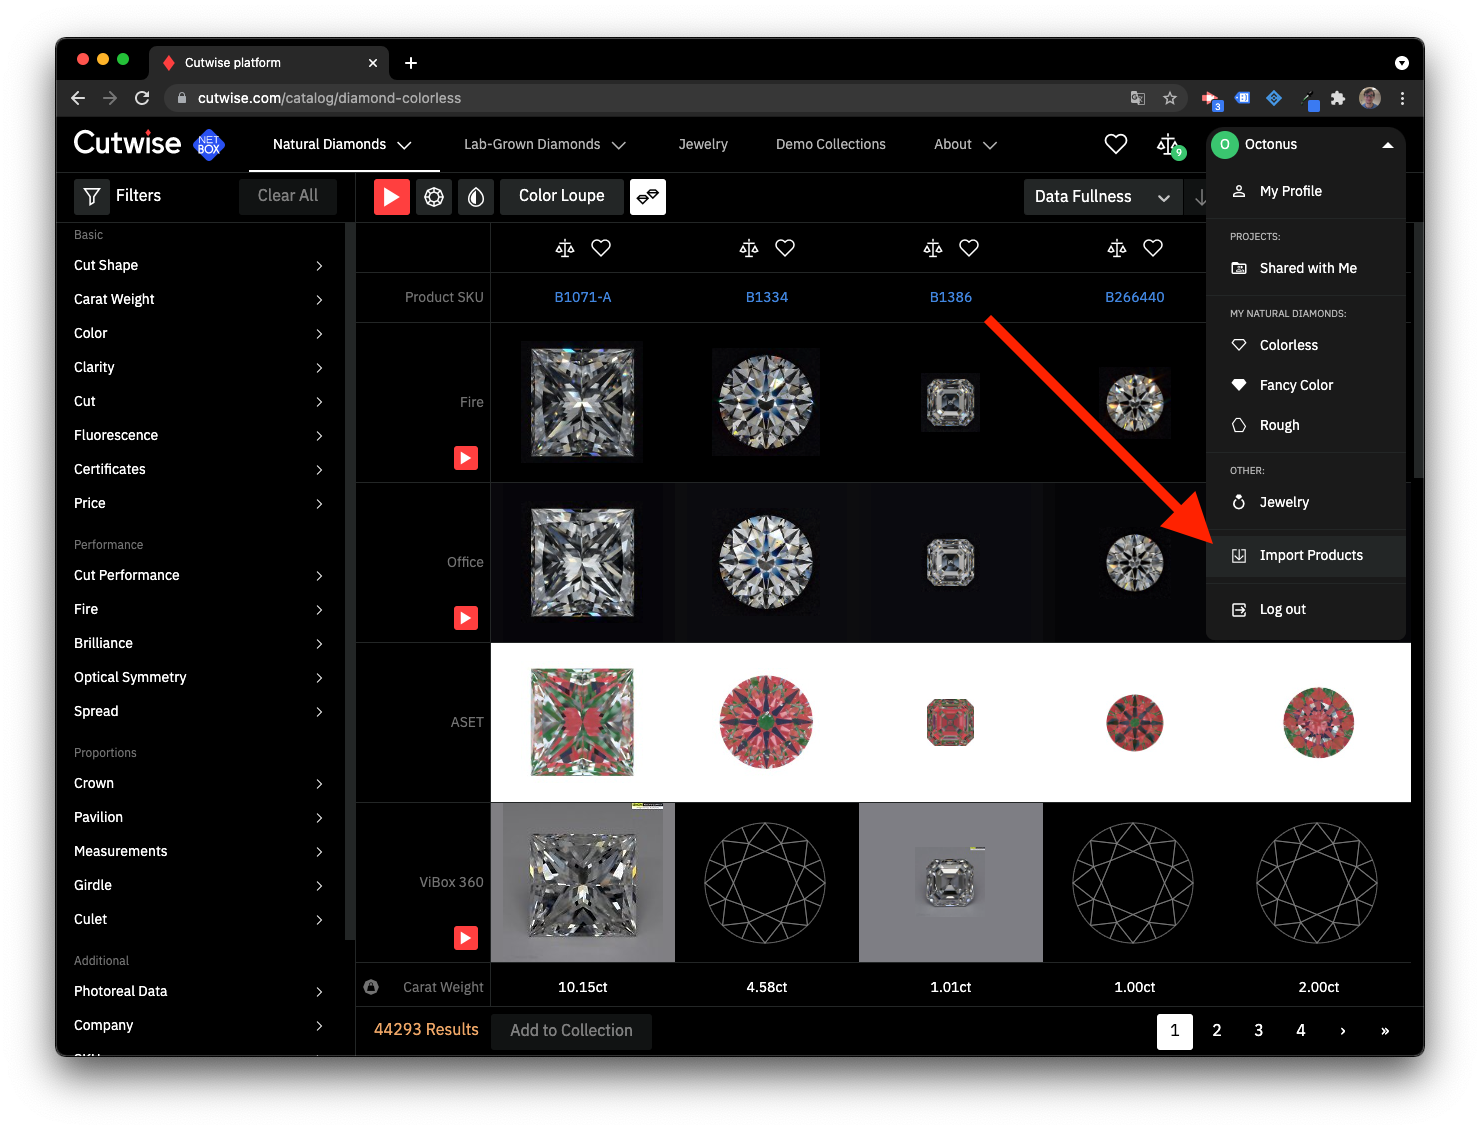Expand the Carat Weight filter
The height and width of the screenshot is (1130, 1480).
(x=199, y=299)
